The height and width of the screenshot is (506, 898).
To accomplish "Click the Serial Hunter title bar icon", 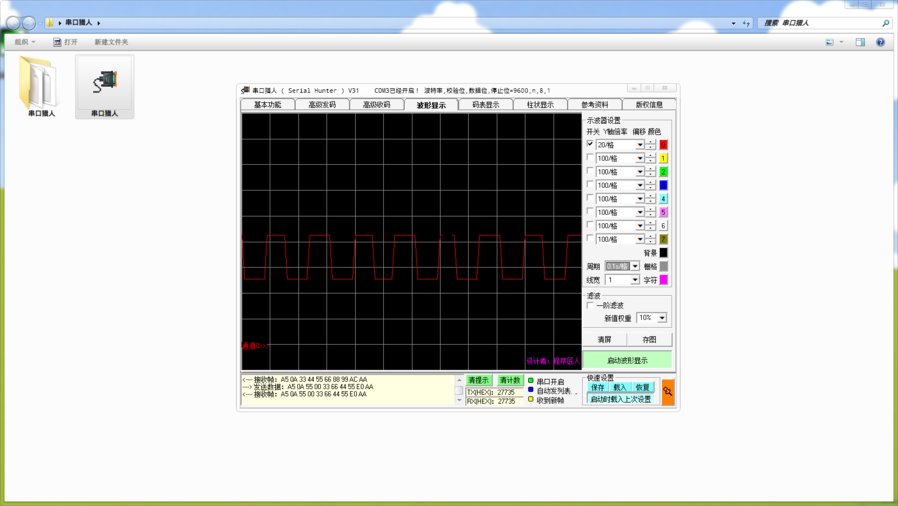I will point(245,90).
